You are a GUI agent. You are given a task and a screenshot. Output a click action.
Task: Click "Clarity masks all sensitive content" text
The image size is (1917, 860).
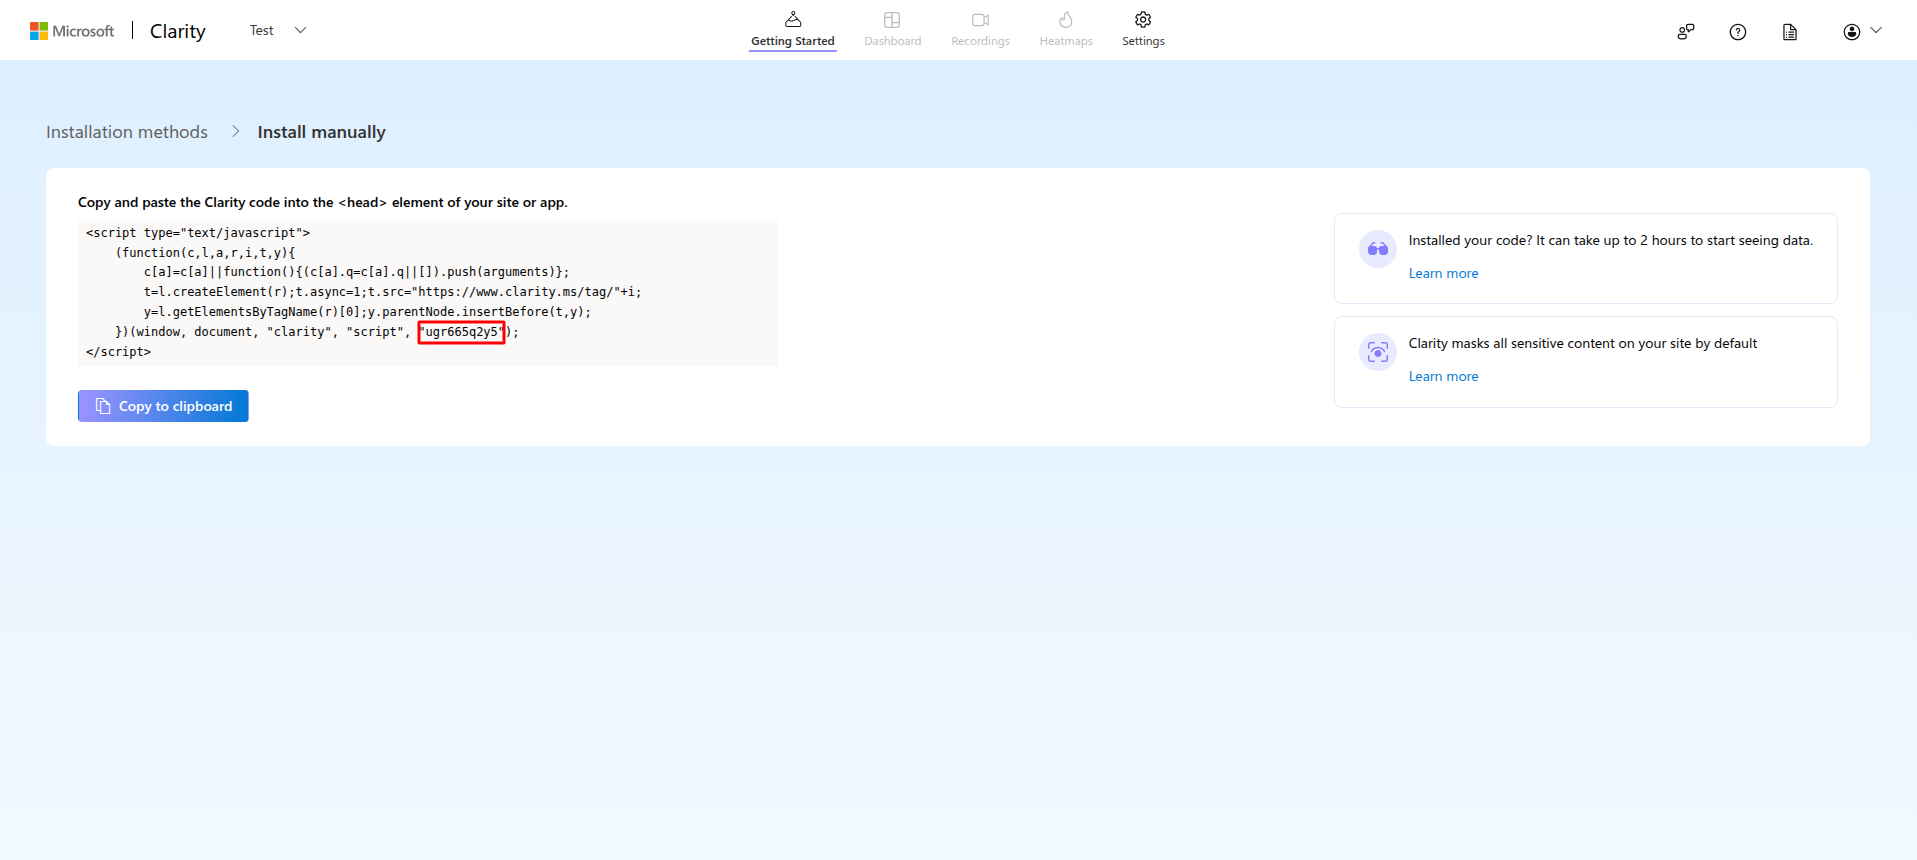1582,343
